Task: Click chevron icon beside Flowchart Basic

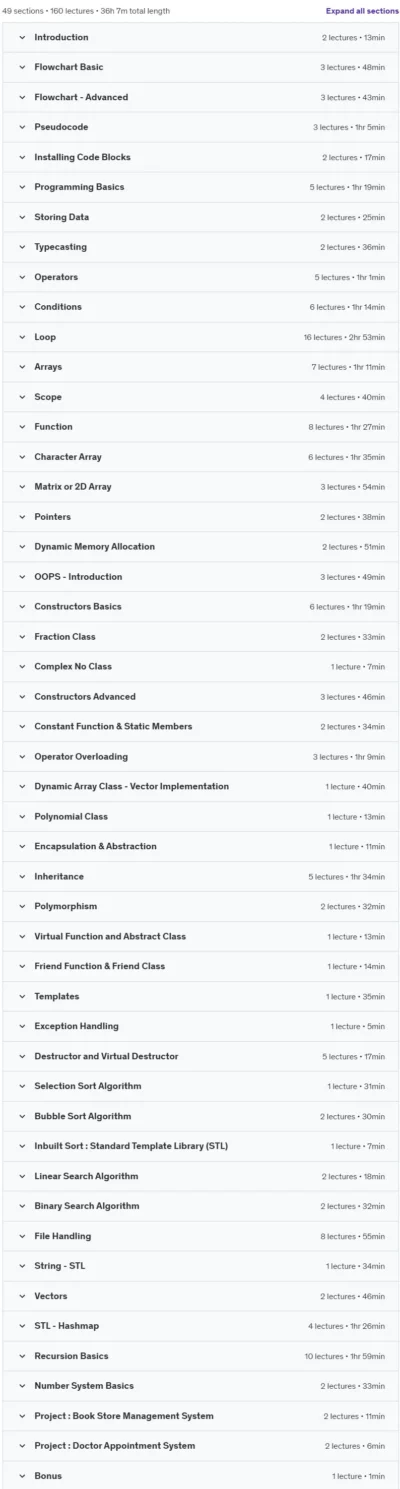Action: point(22,67)
